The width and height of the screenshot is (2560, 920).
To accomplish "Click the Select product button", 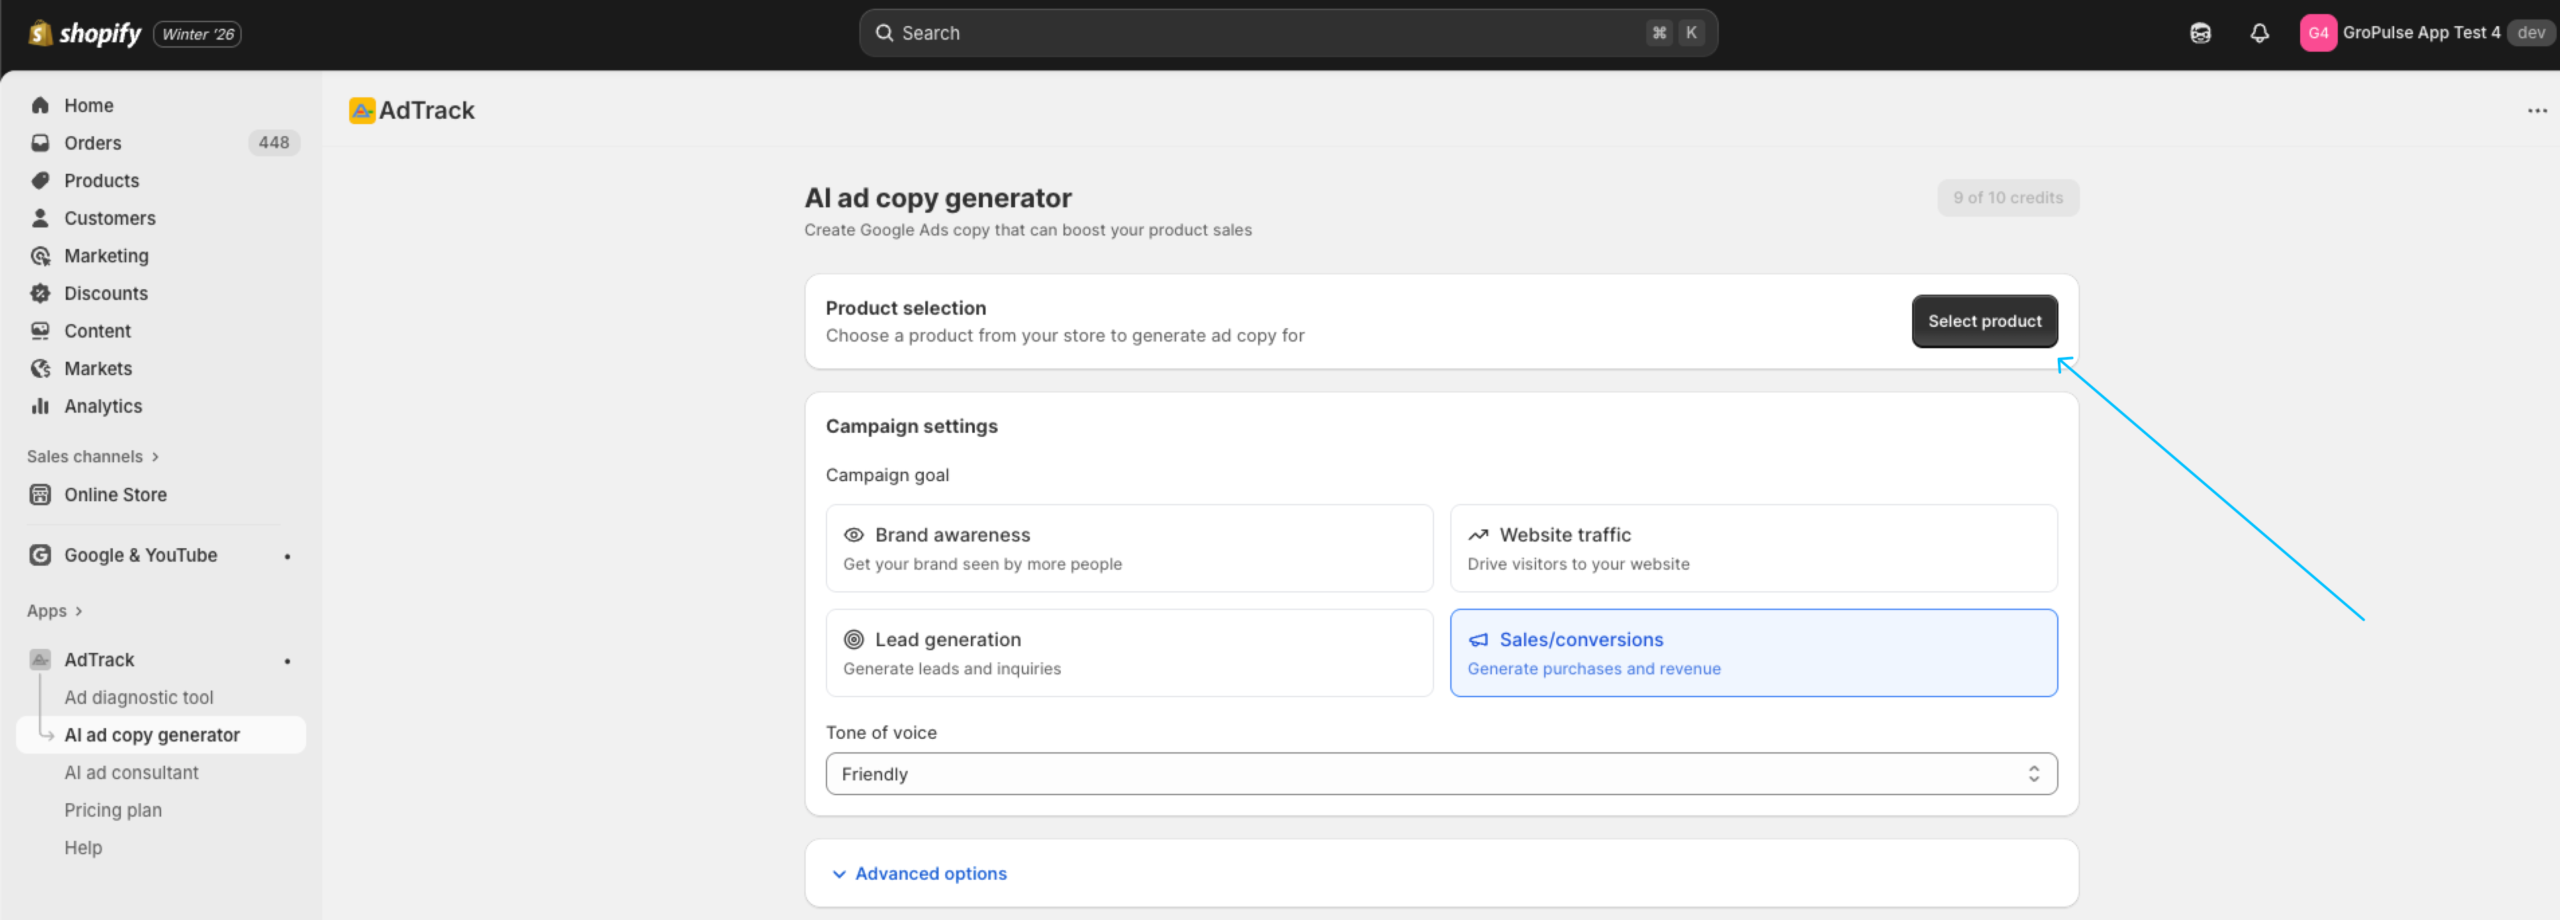I will [1984, 321].
